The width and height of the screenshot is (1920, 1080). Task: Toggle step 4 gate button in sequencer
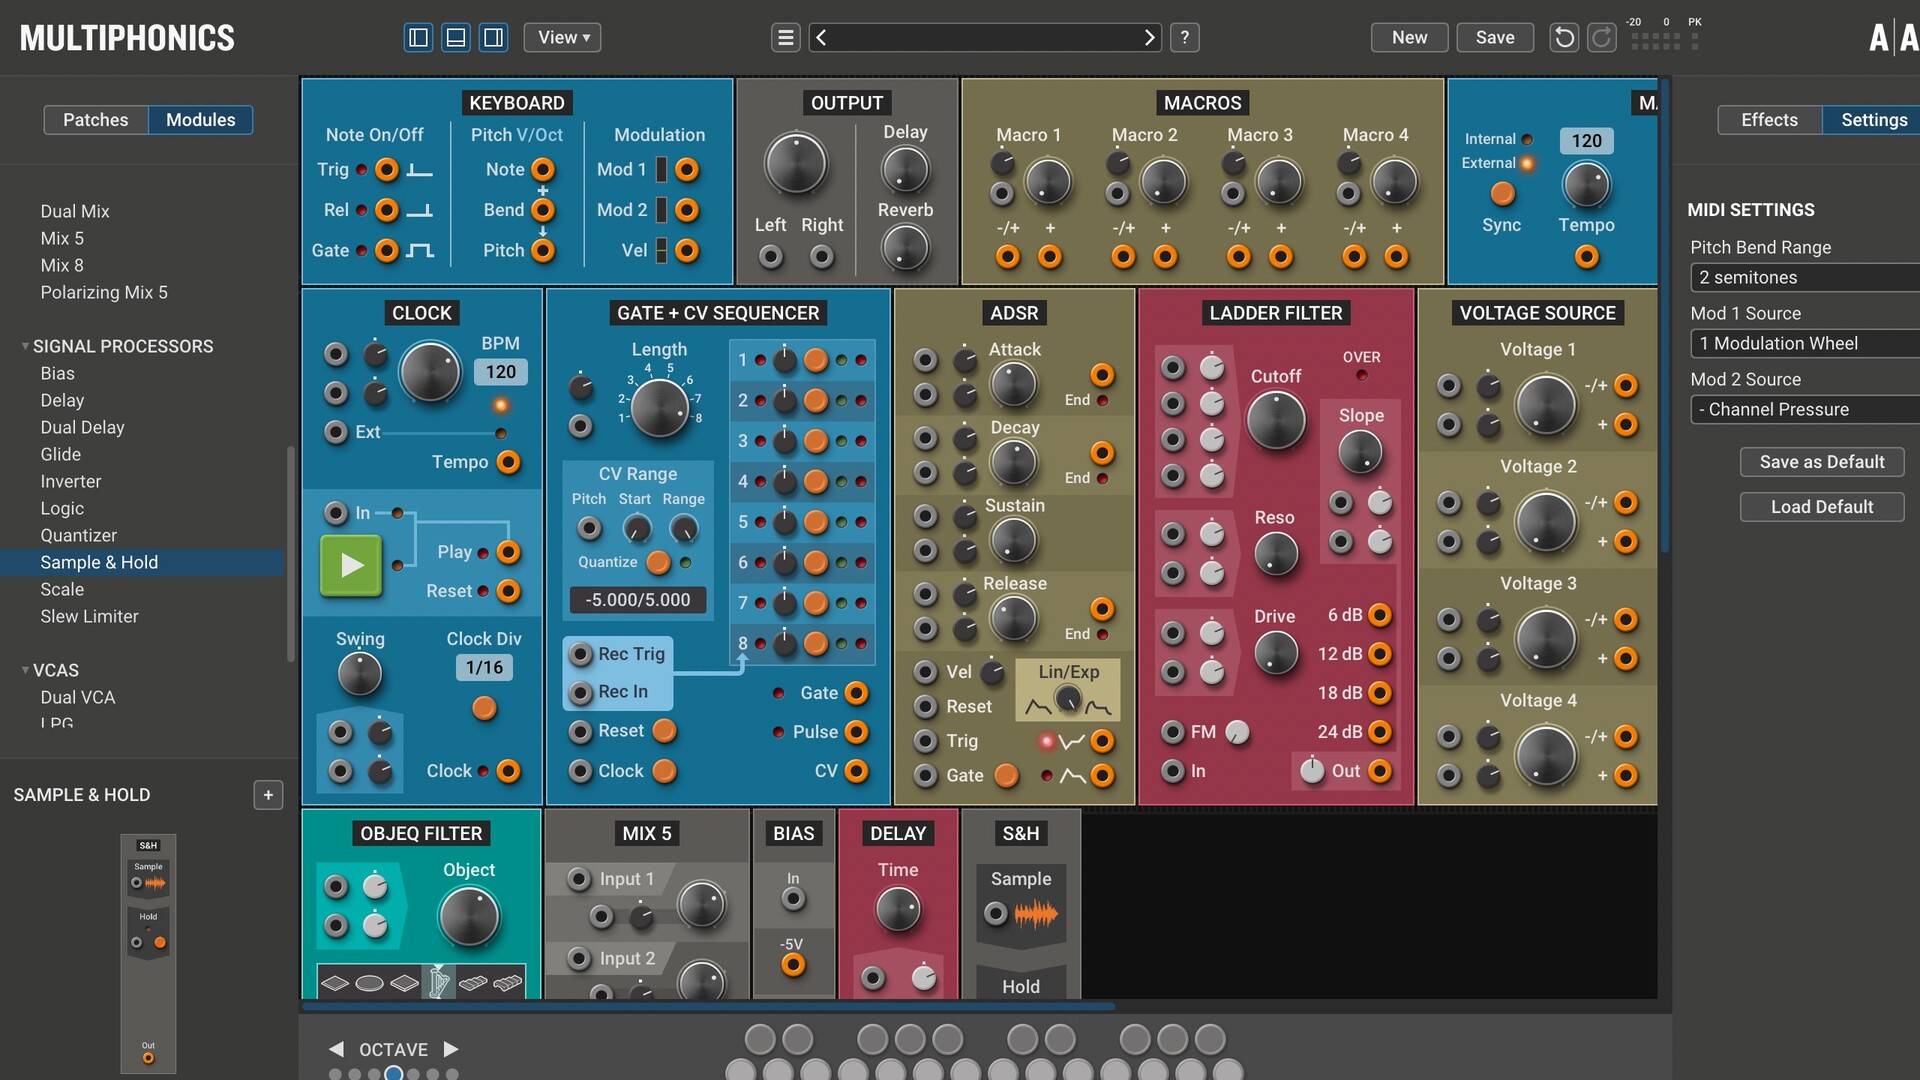[816, 481]
